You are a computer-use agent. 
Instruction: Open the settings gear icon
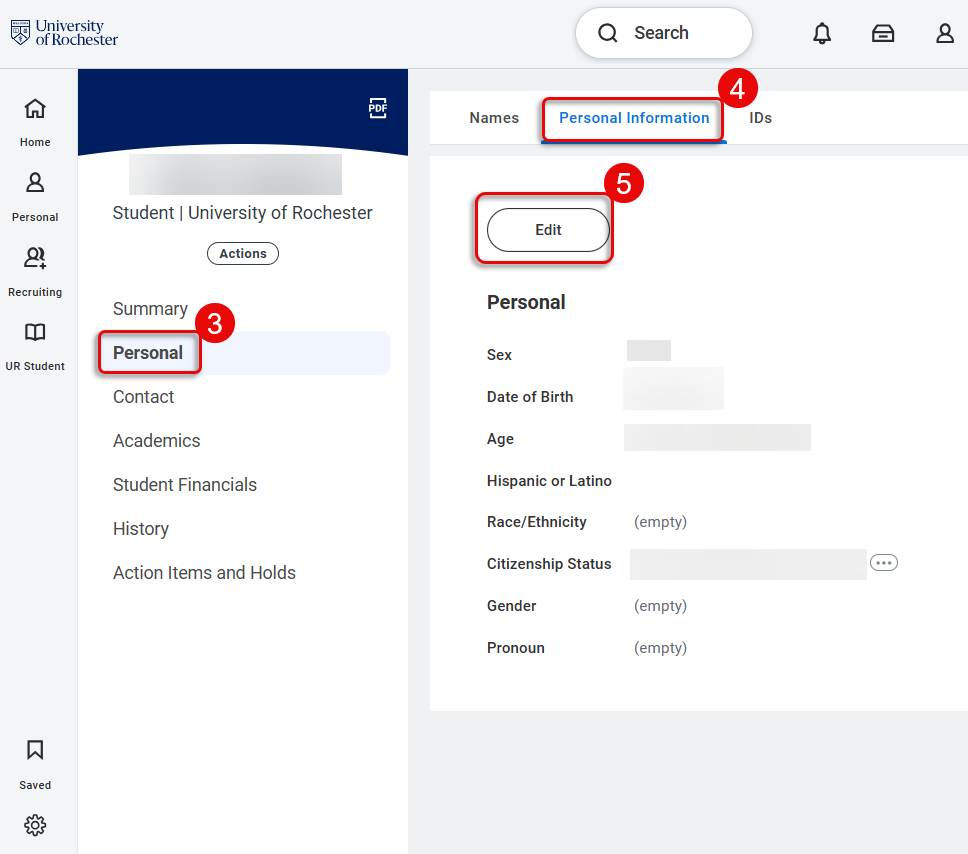[x=35, y=825]
